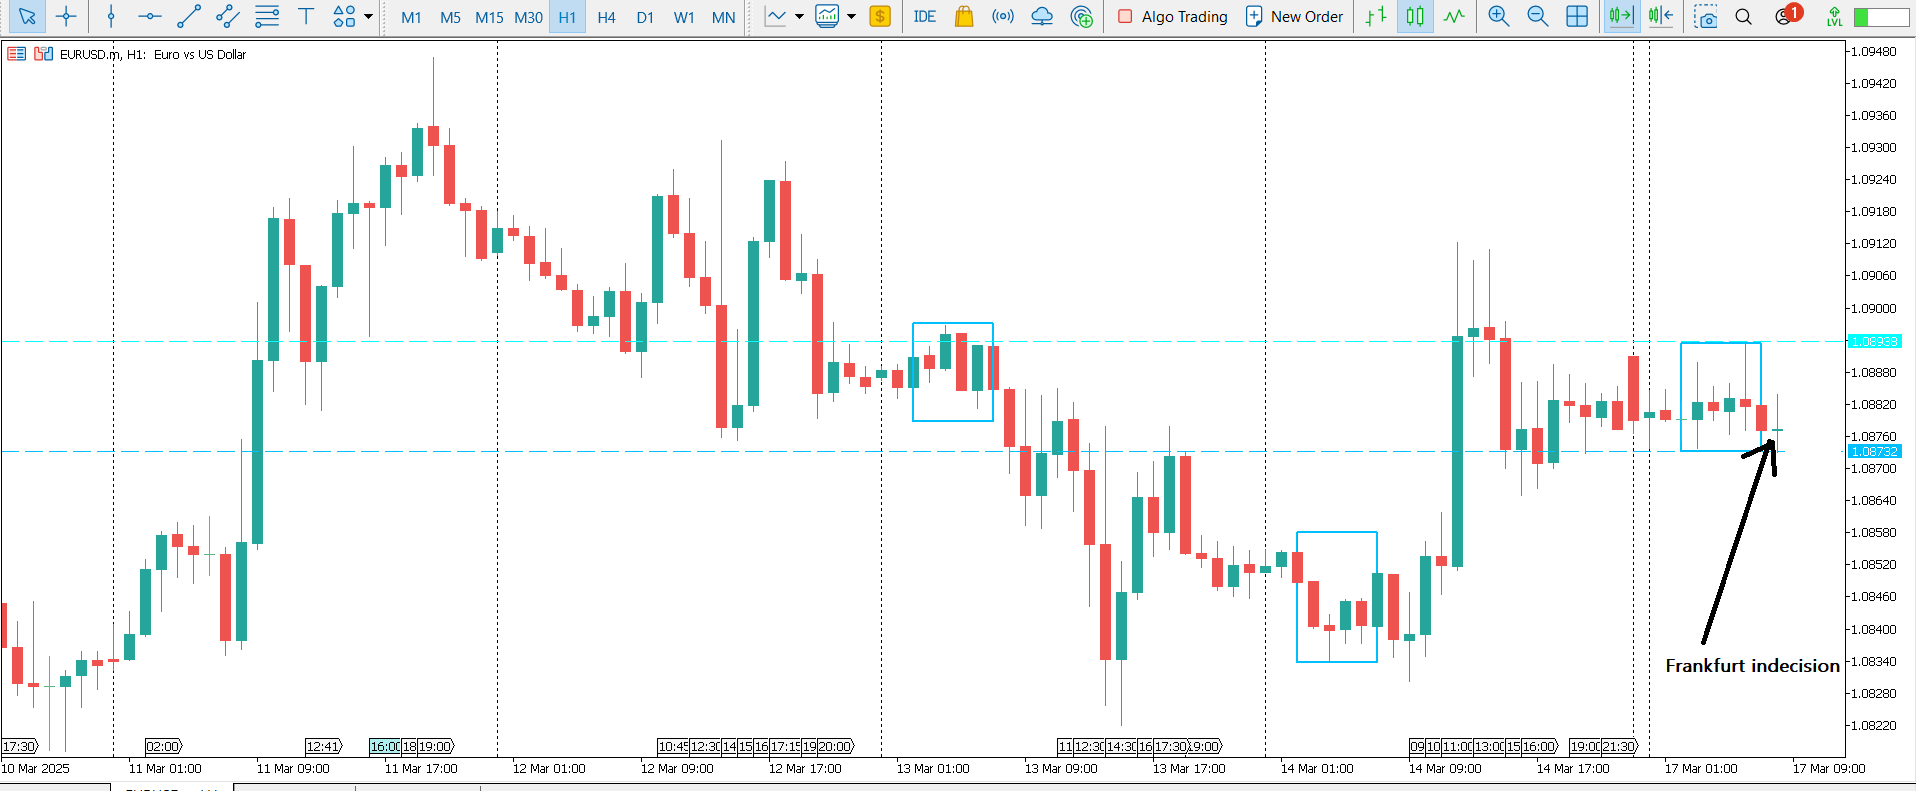Select the Fibonacci retracement tool

point(267,17)
